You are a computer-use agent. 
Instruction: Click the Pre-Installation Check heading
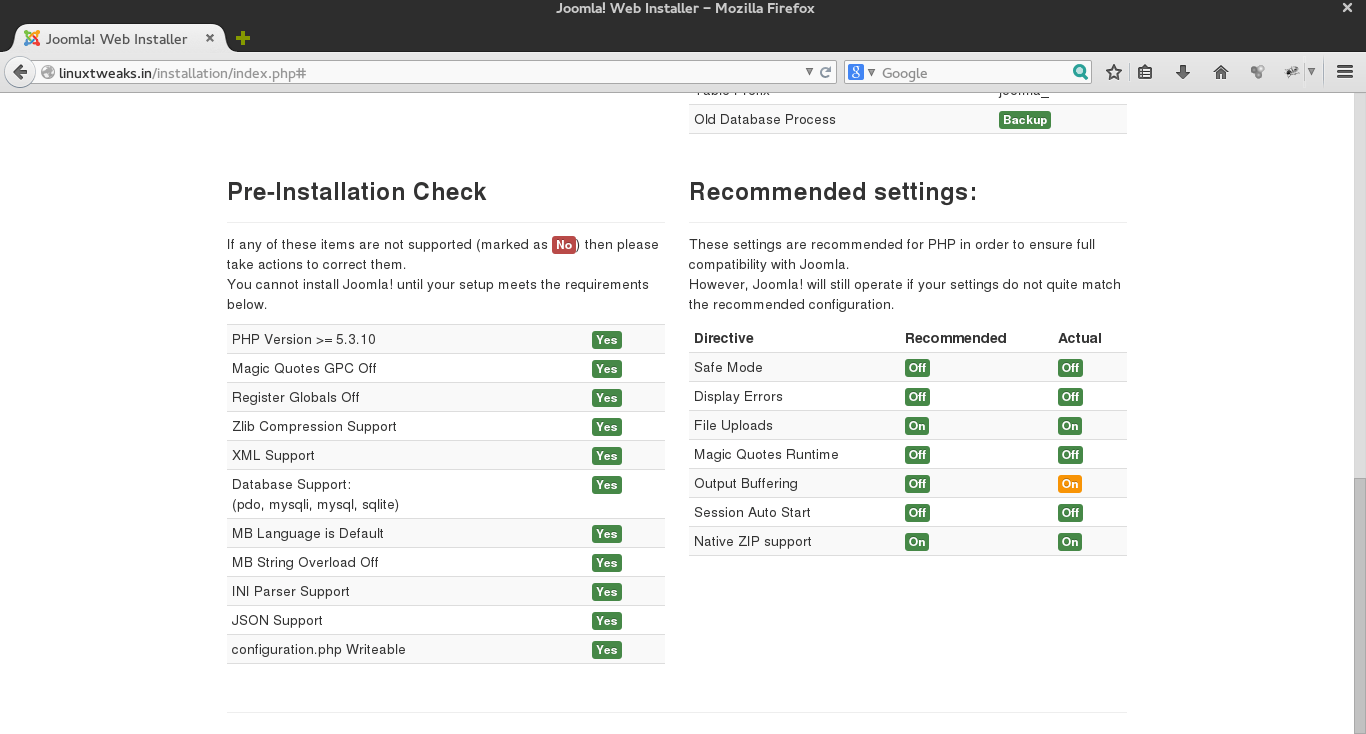pyautogui.click(x=357, y=192)
